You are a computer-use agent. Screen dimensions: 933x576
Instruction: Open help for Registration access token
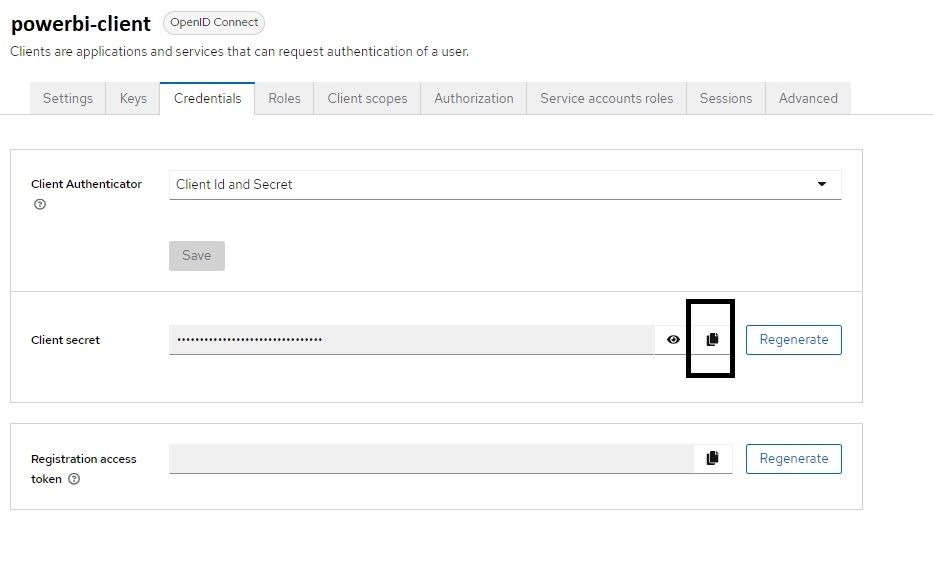pyautogui.click(x=74, y=479)
